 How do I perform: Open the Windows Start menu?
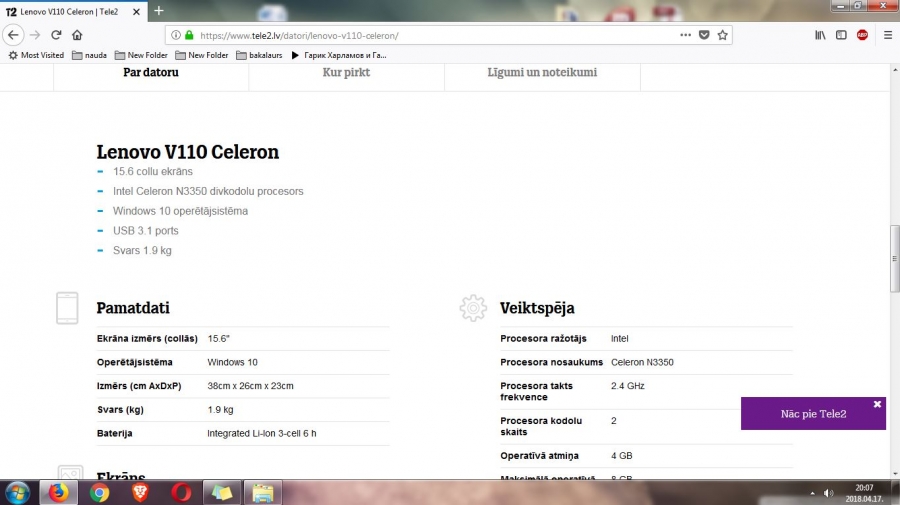18,492
